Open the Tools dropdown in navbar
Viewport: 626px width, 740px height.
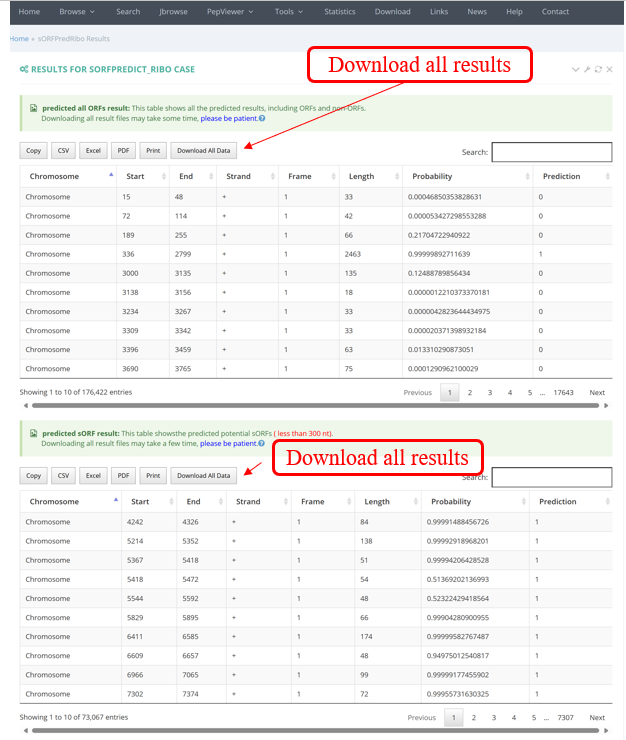click(290, 12)
